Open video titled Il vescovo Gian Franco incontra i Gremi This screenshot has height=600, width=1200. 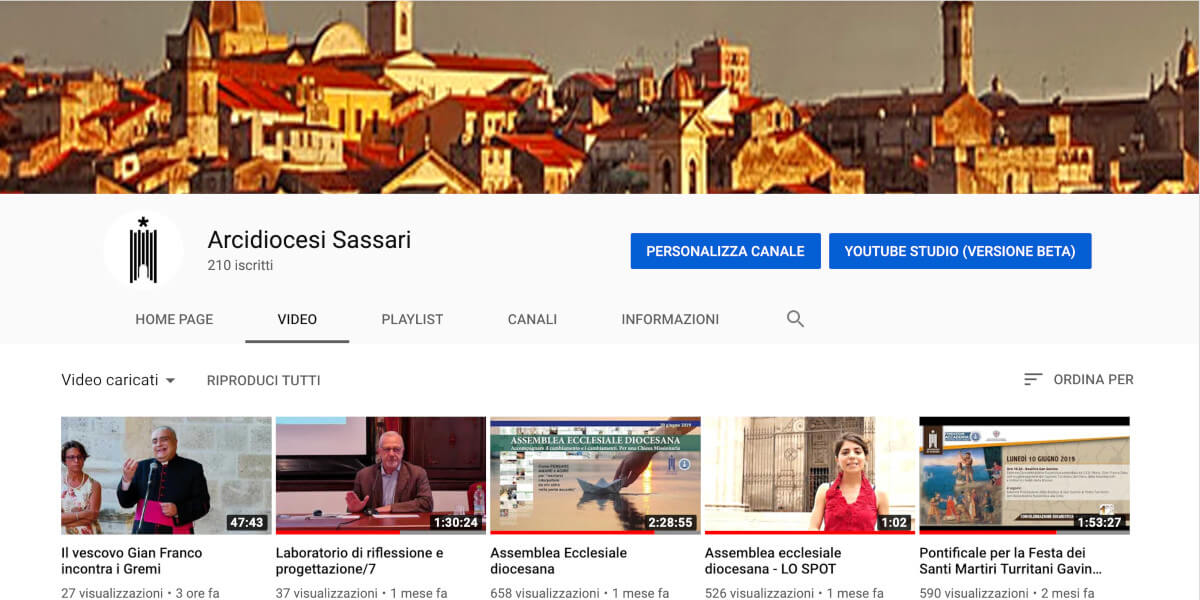click(x=132, y=561)
